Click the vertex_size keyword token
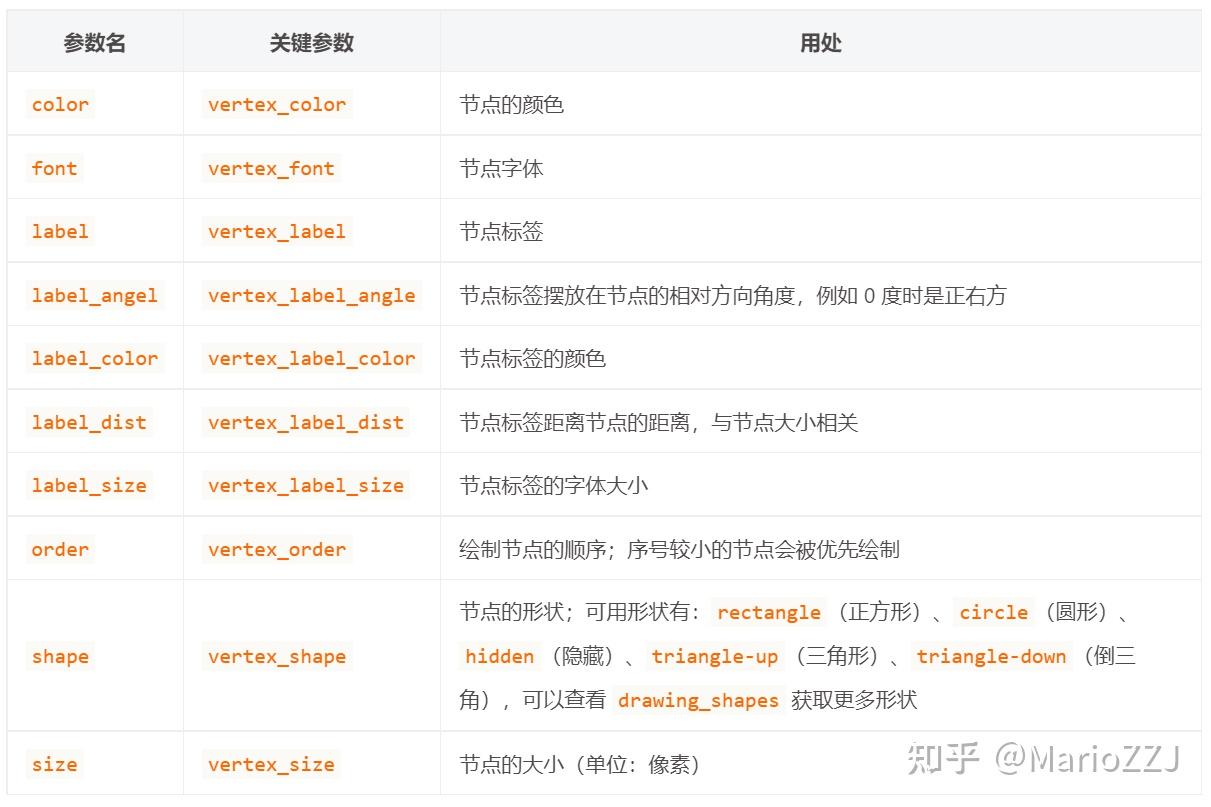Viewport: 1211px width, 807px height. click(x=271, y=763)
